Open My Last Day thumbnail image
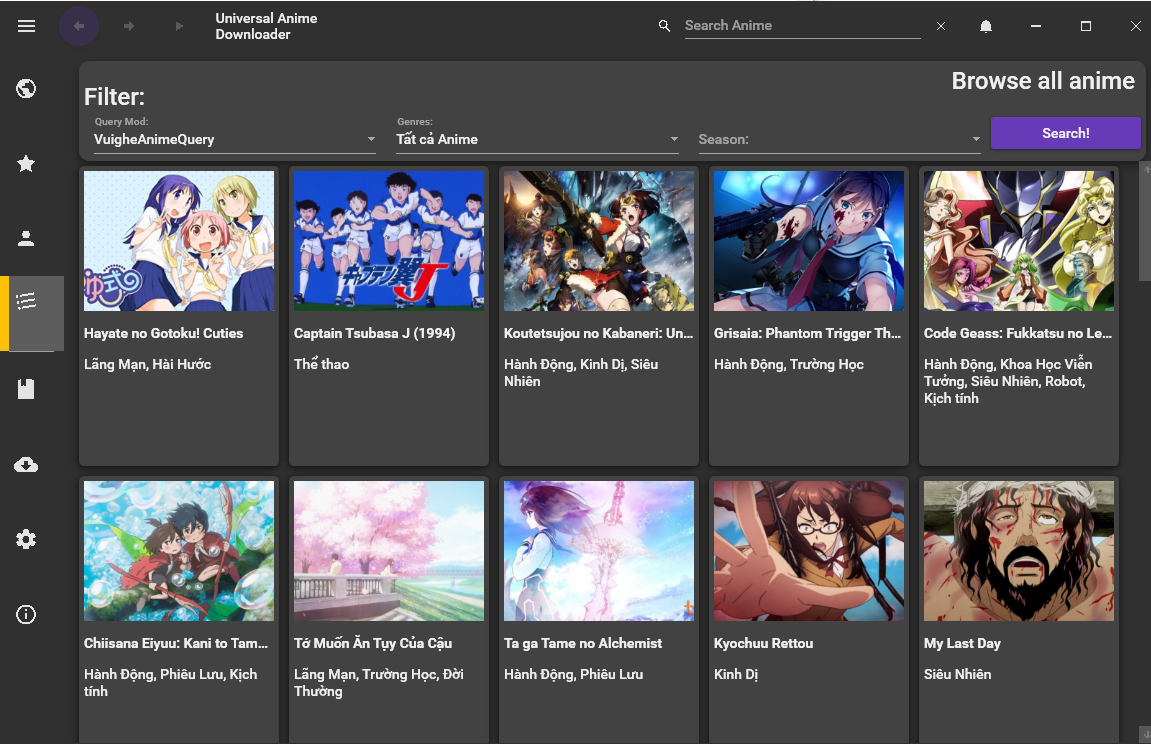 point(1019,551)
